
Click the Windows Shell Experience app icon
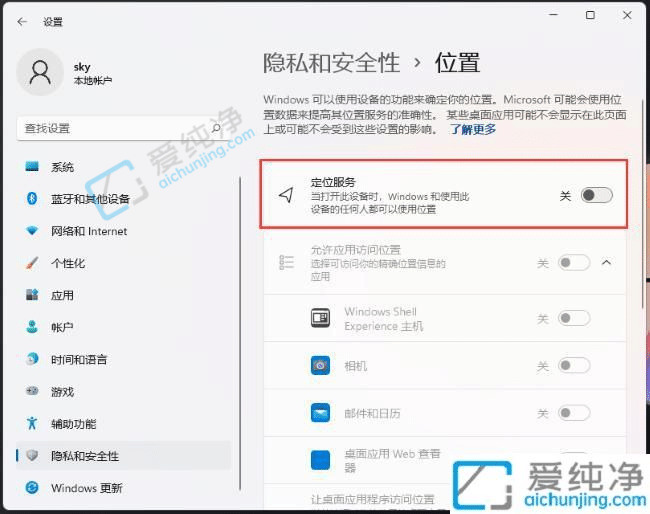point(320,318)
